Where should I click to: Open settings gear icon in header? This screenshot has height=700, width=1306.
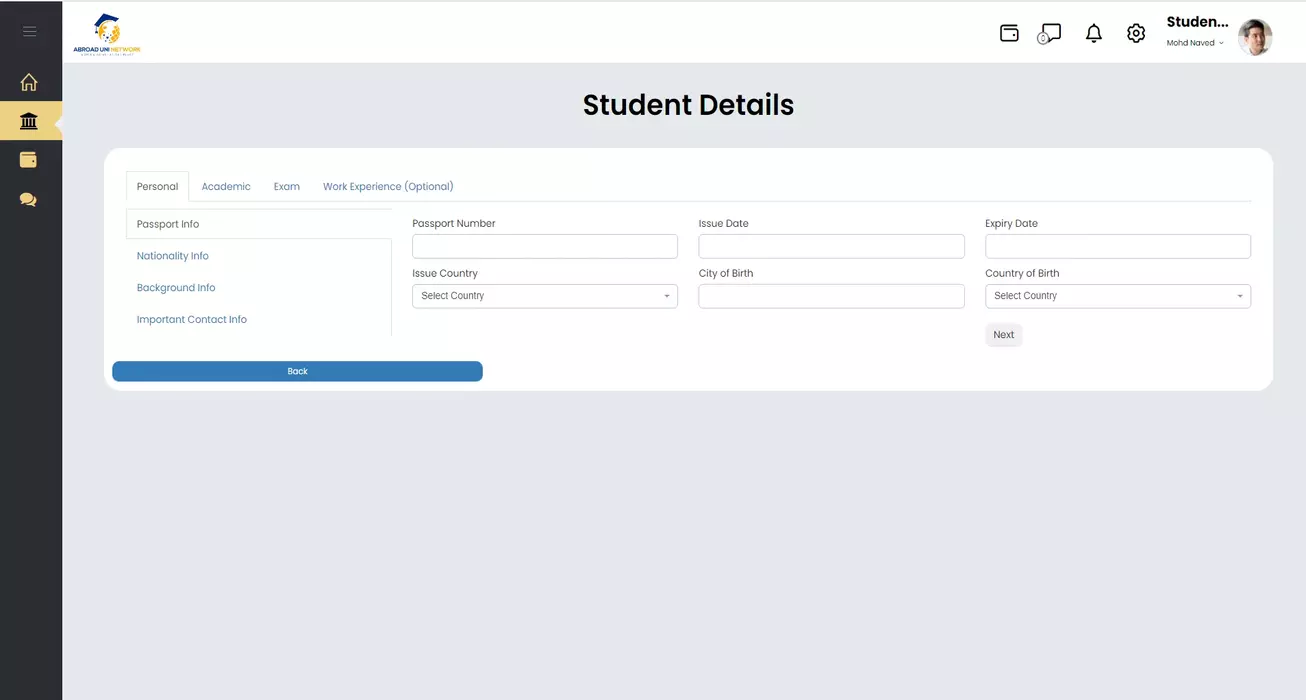(1136, 34)
